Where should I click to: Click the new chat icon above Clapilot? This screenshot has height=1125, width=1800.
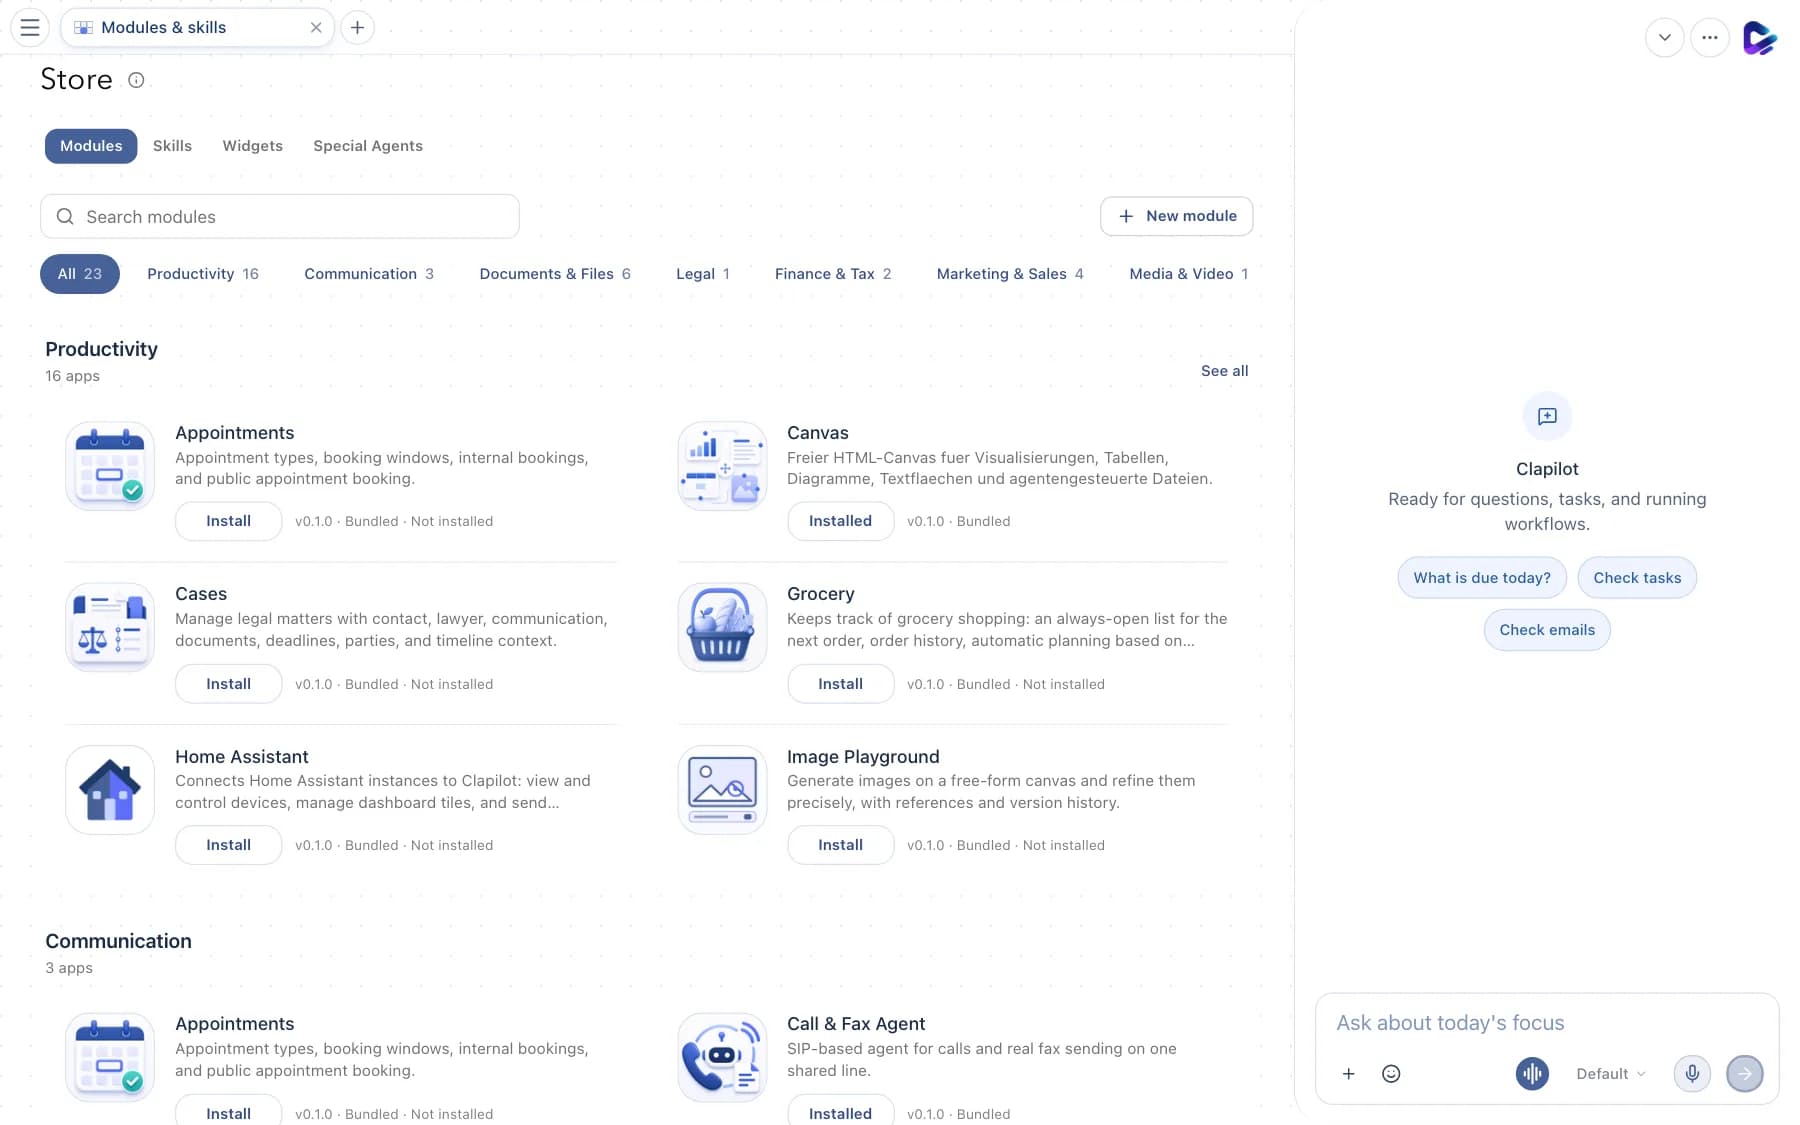[x=1547, y=416]
